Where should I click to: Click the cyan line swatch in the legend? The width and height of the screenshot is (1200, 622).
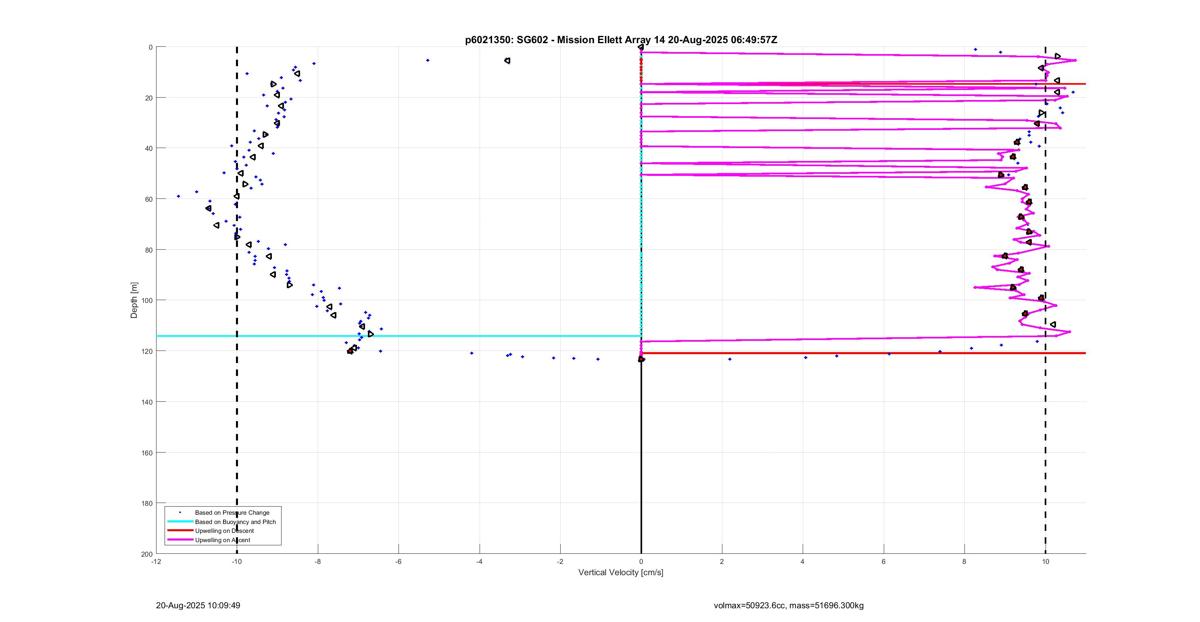point(179,521)
